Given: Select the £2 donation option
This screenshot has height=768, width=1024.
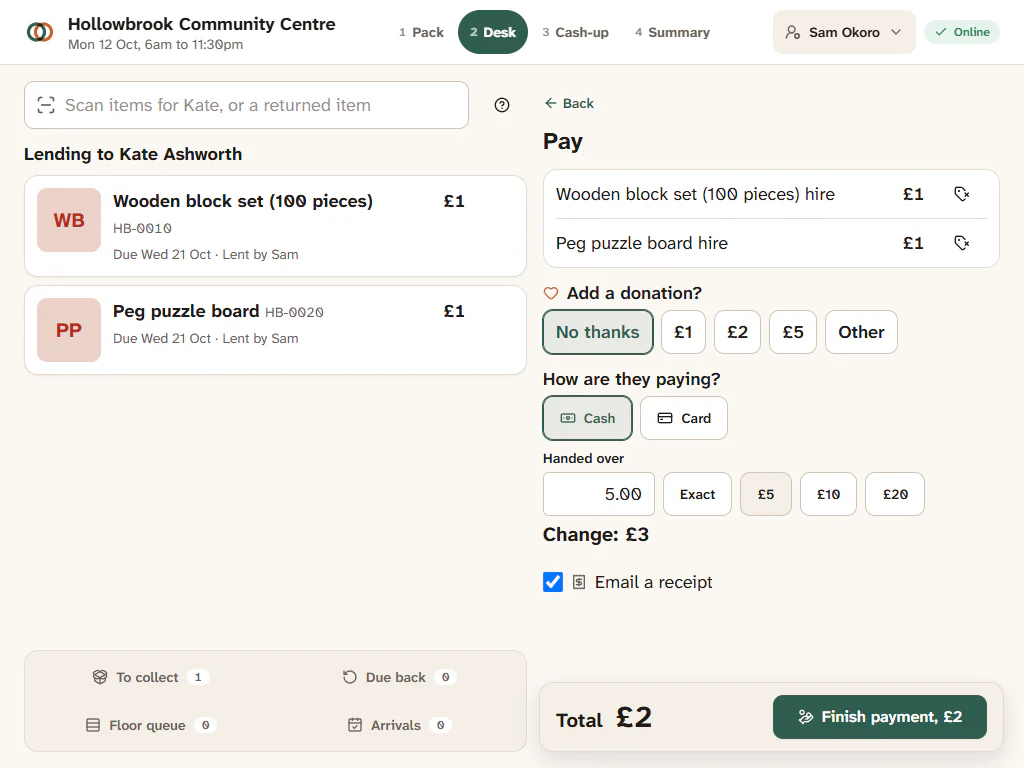Looking at the screenshot, I should (737, 332).
